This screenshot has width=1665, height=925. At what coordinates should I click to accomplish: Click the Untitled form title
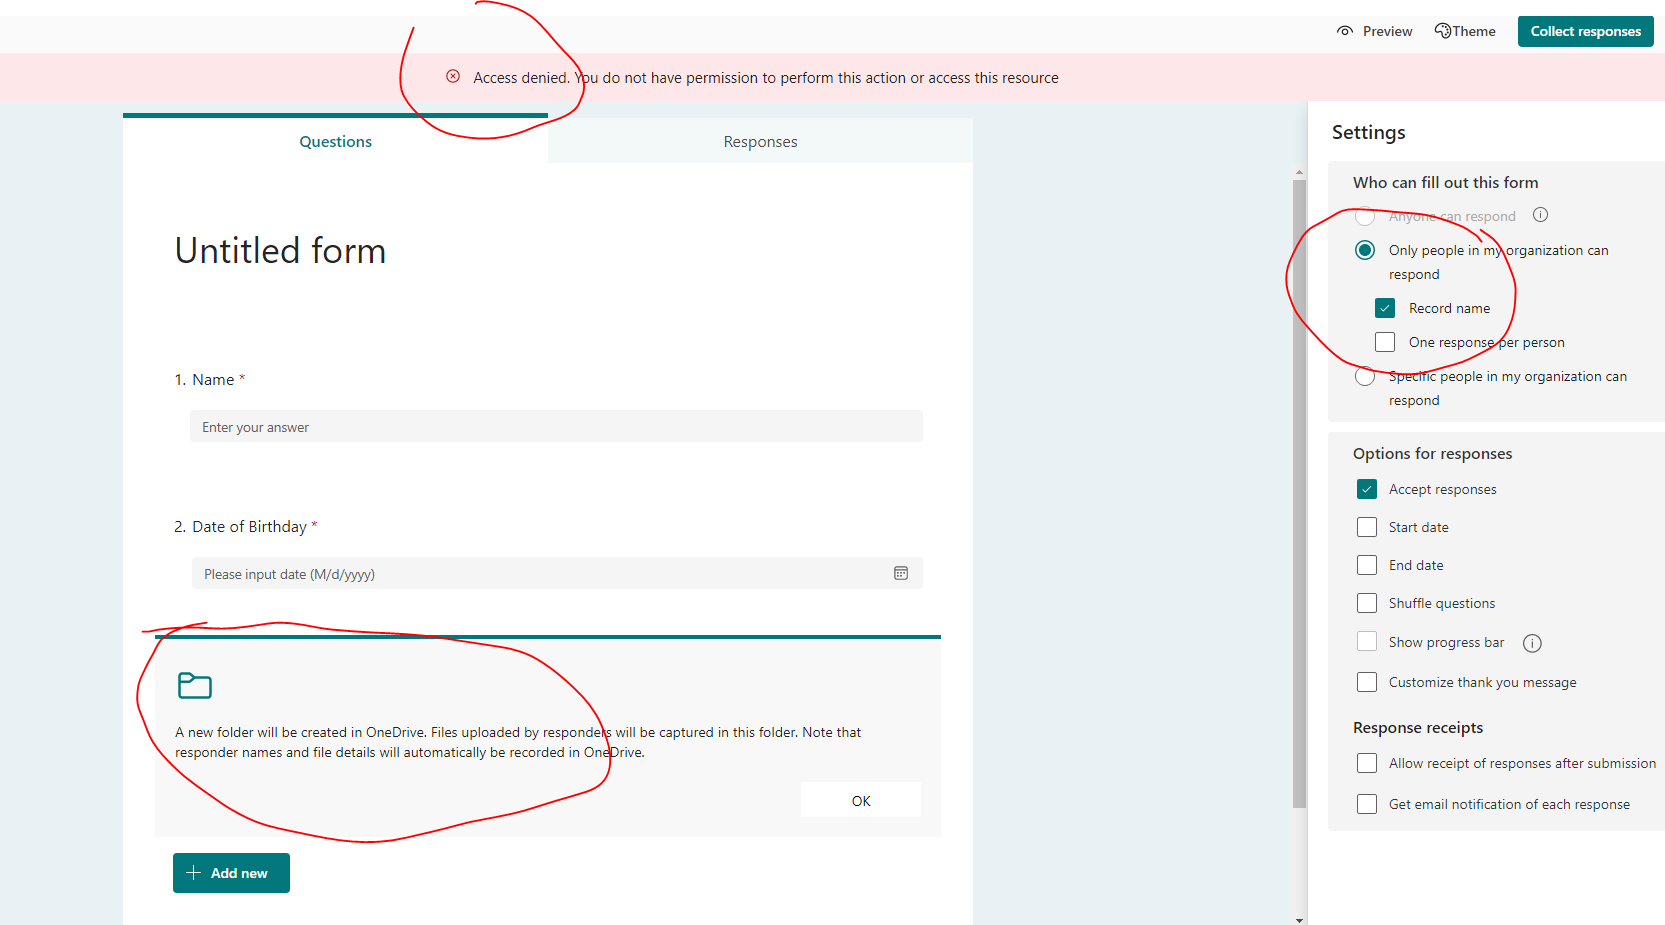click(x=280, y=250)
